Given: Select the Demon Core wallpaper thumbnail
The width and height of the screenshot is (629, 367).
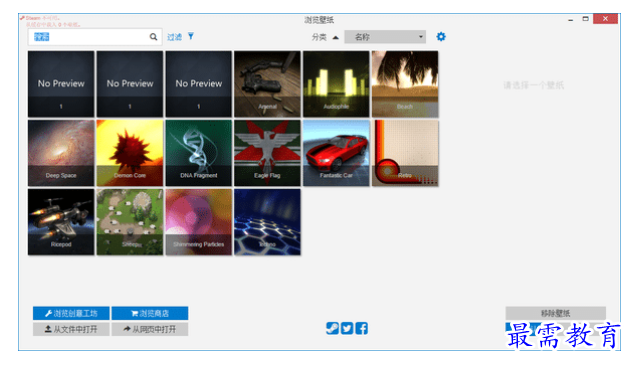Looking at the screenshot, I should [x=130, y=153].
